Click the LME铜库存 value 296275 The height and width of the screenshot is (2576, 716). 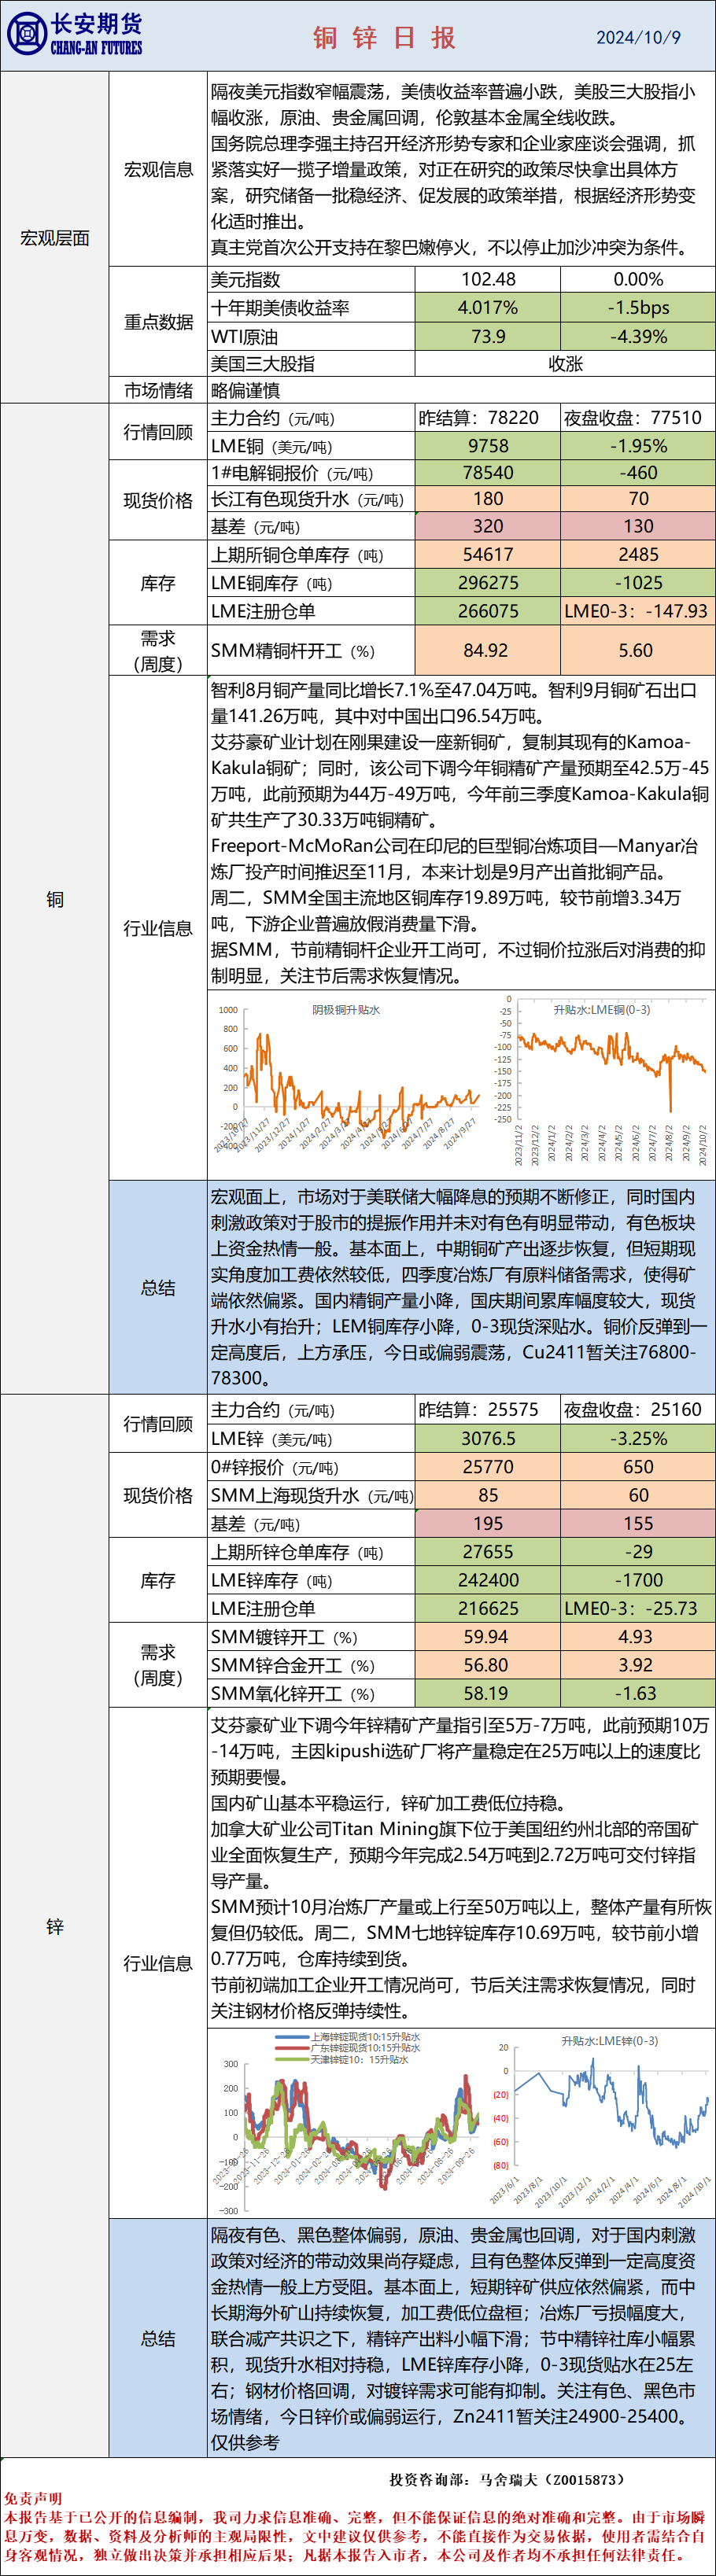point(488,583)
